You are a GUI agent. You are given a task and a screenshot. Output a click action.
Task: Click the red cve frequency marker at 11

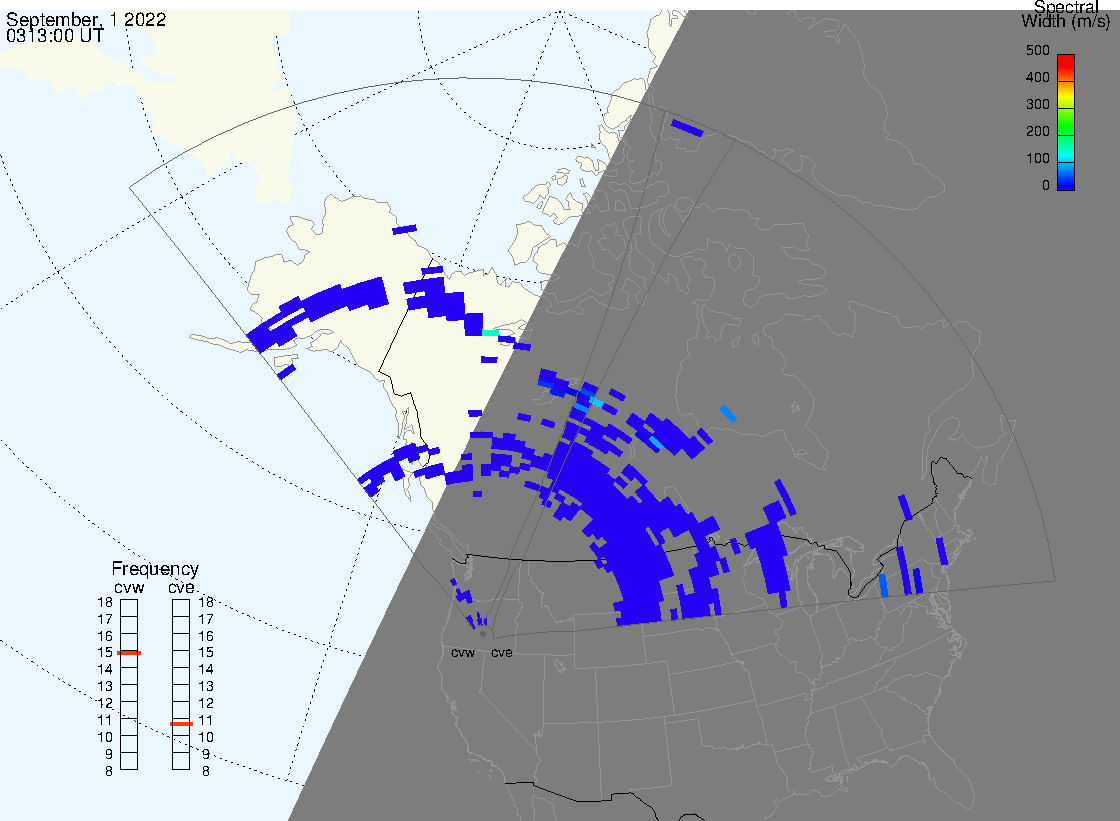coord(181,724)
